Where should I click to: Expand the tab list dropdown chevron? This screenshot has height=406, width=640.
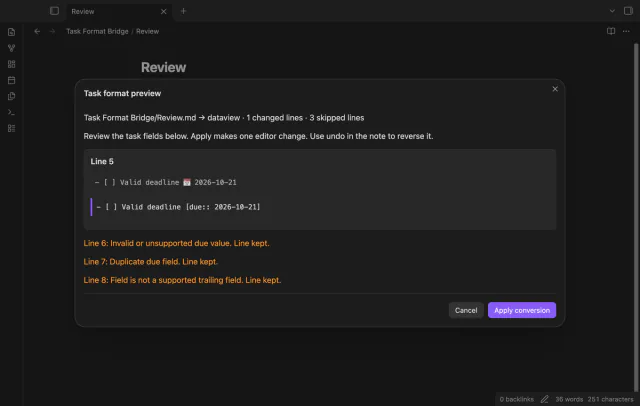tap(612, 11)
